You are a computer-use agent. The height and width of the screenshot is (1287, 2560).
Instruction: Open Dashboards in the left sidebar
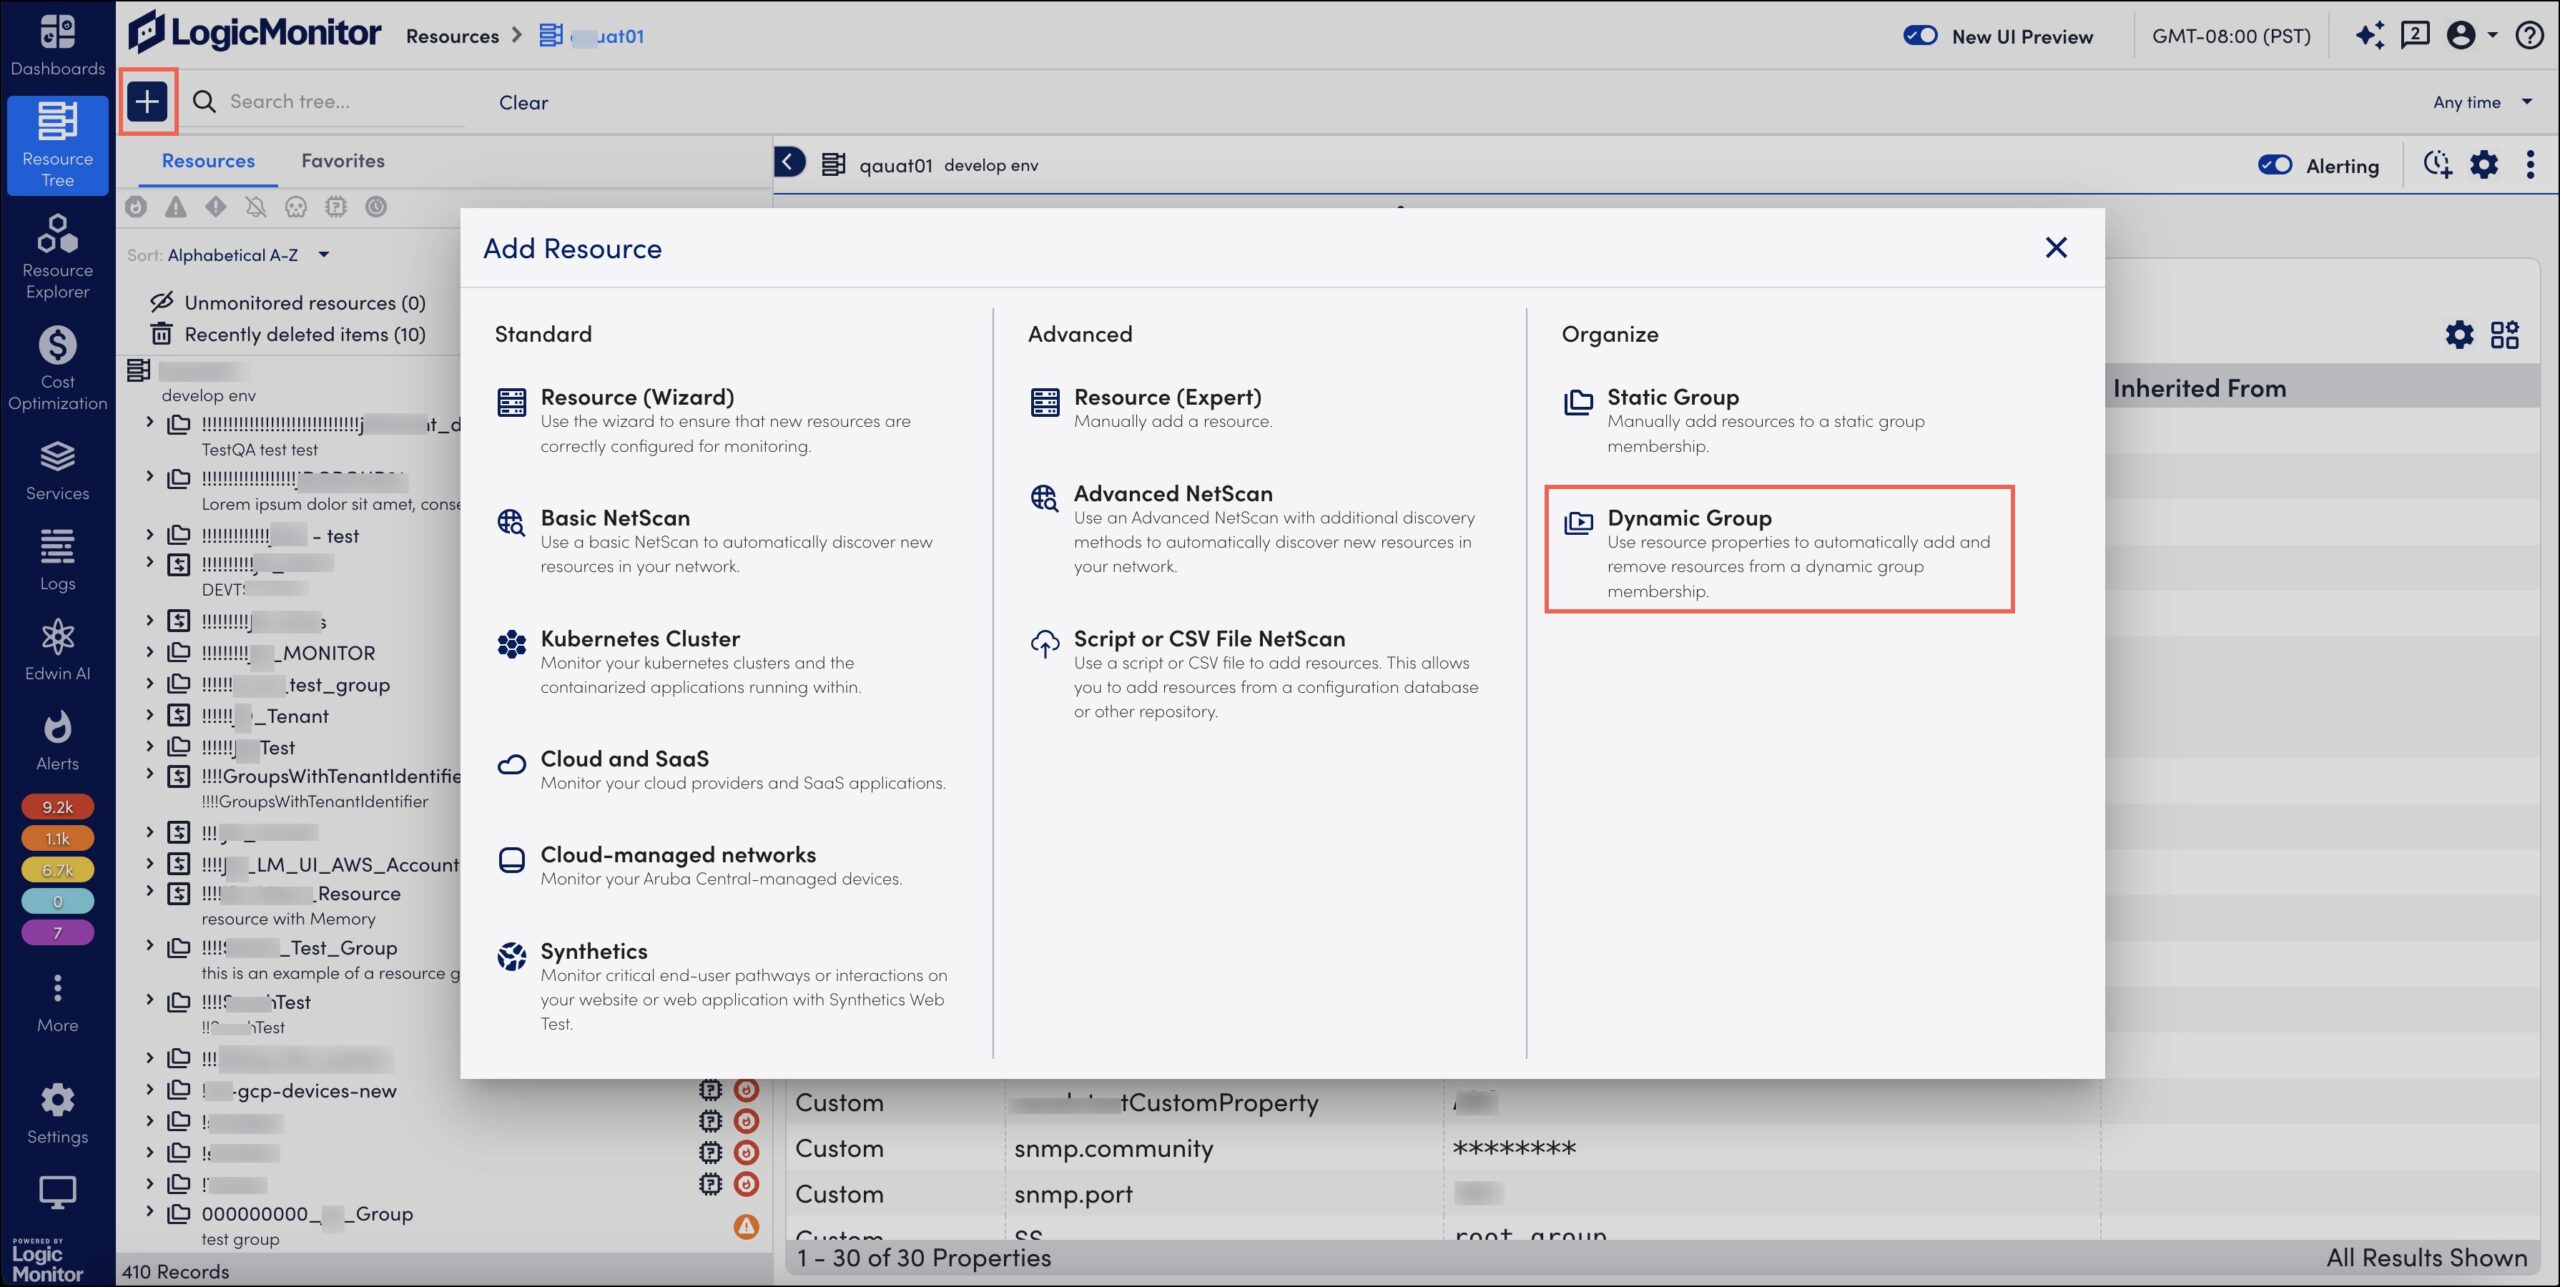[x=57, y=45]
